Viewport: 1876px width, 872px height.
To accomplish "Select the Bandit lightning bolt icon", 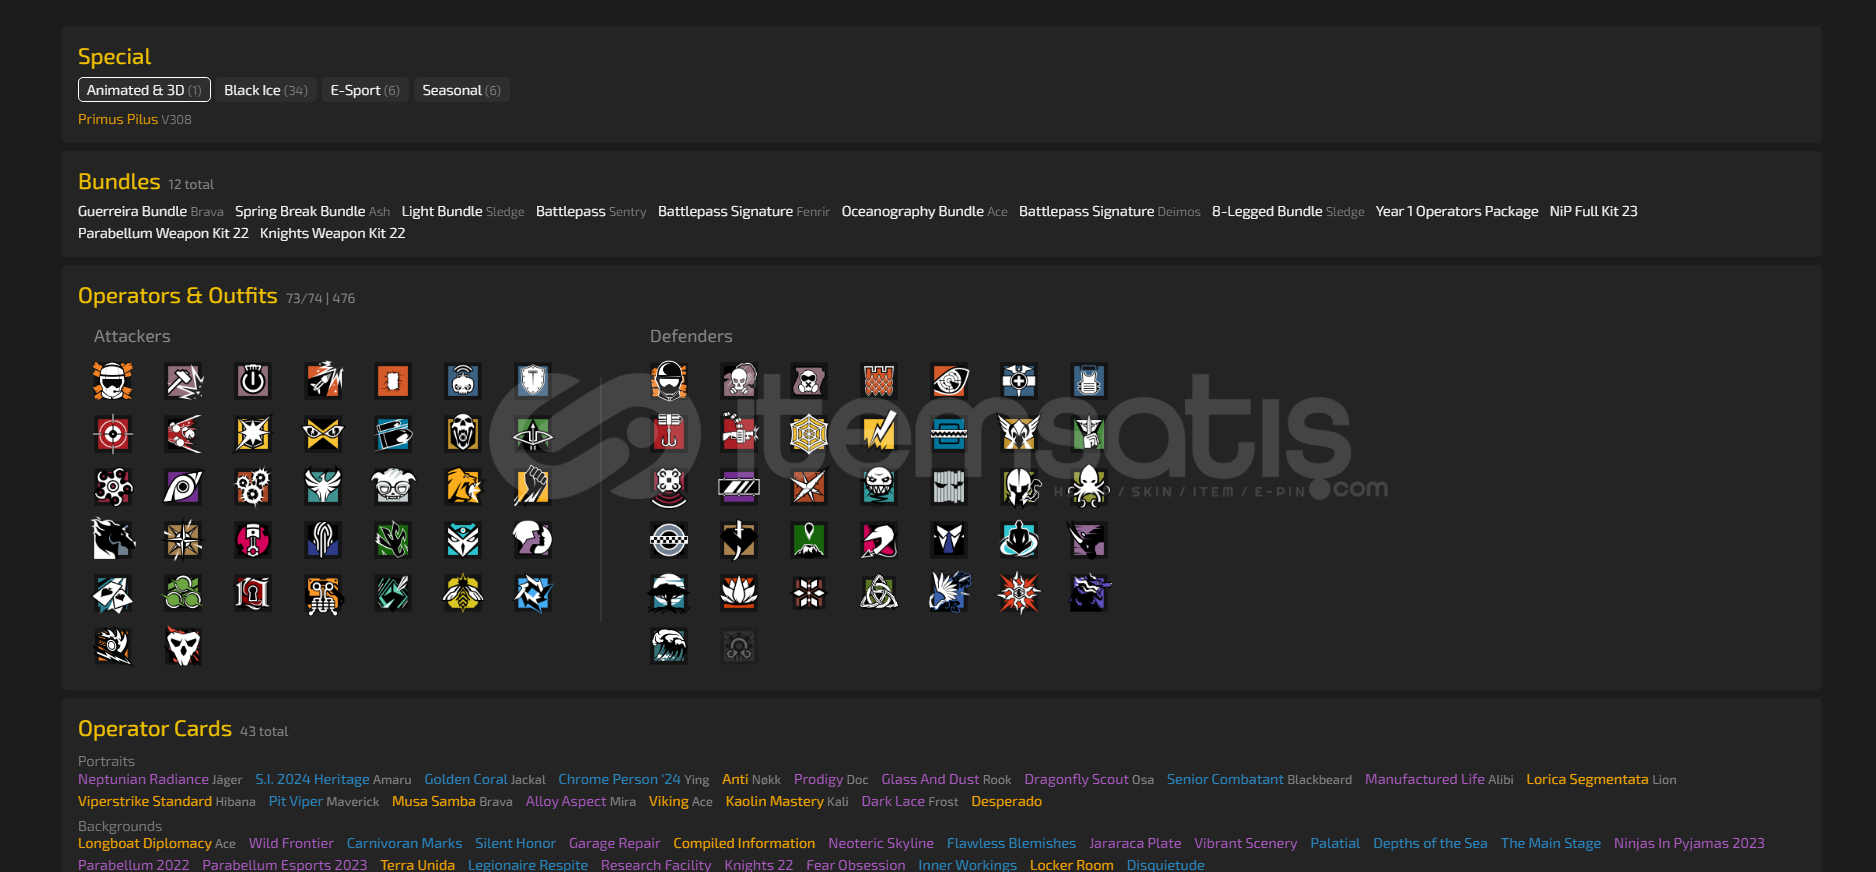I will [x=879, y=434].
